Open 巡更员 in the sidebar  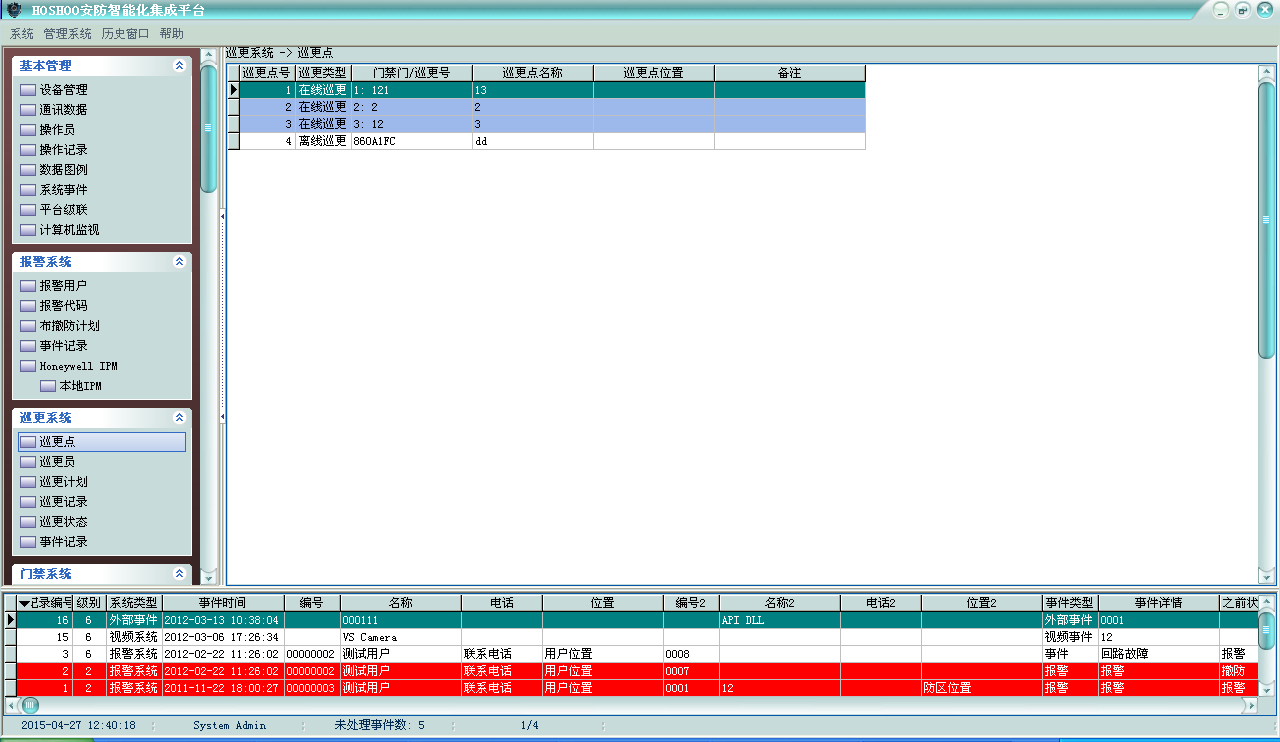[57, 462]
